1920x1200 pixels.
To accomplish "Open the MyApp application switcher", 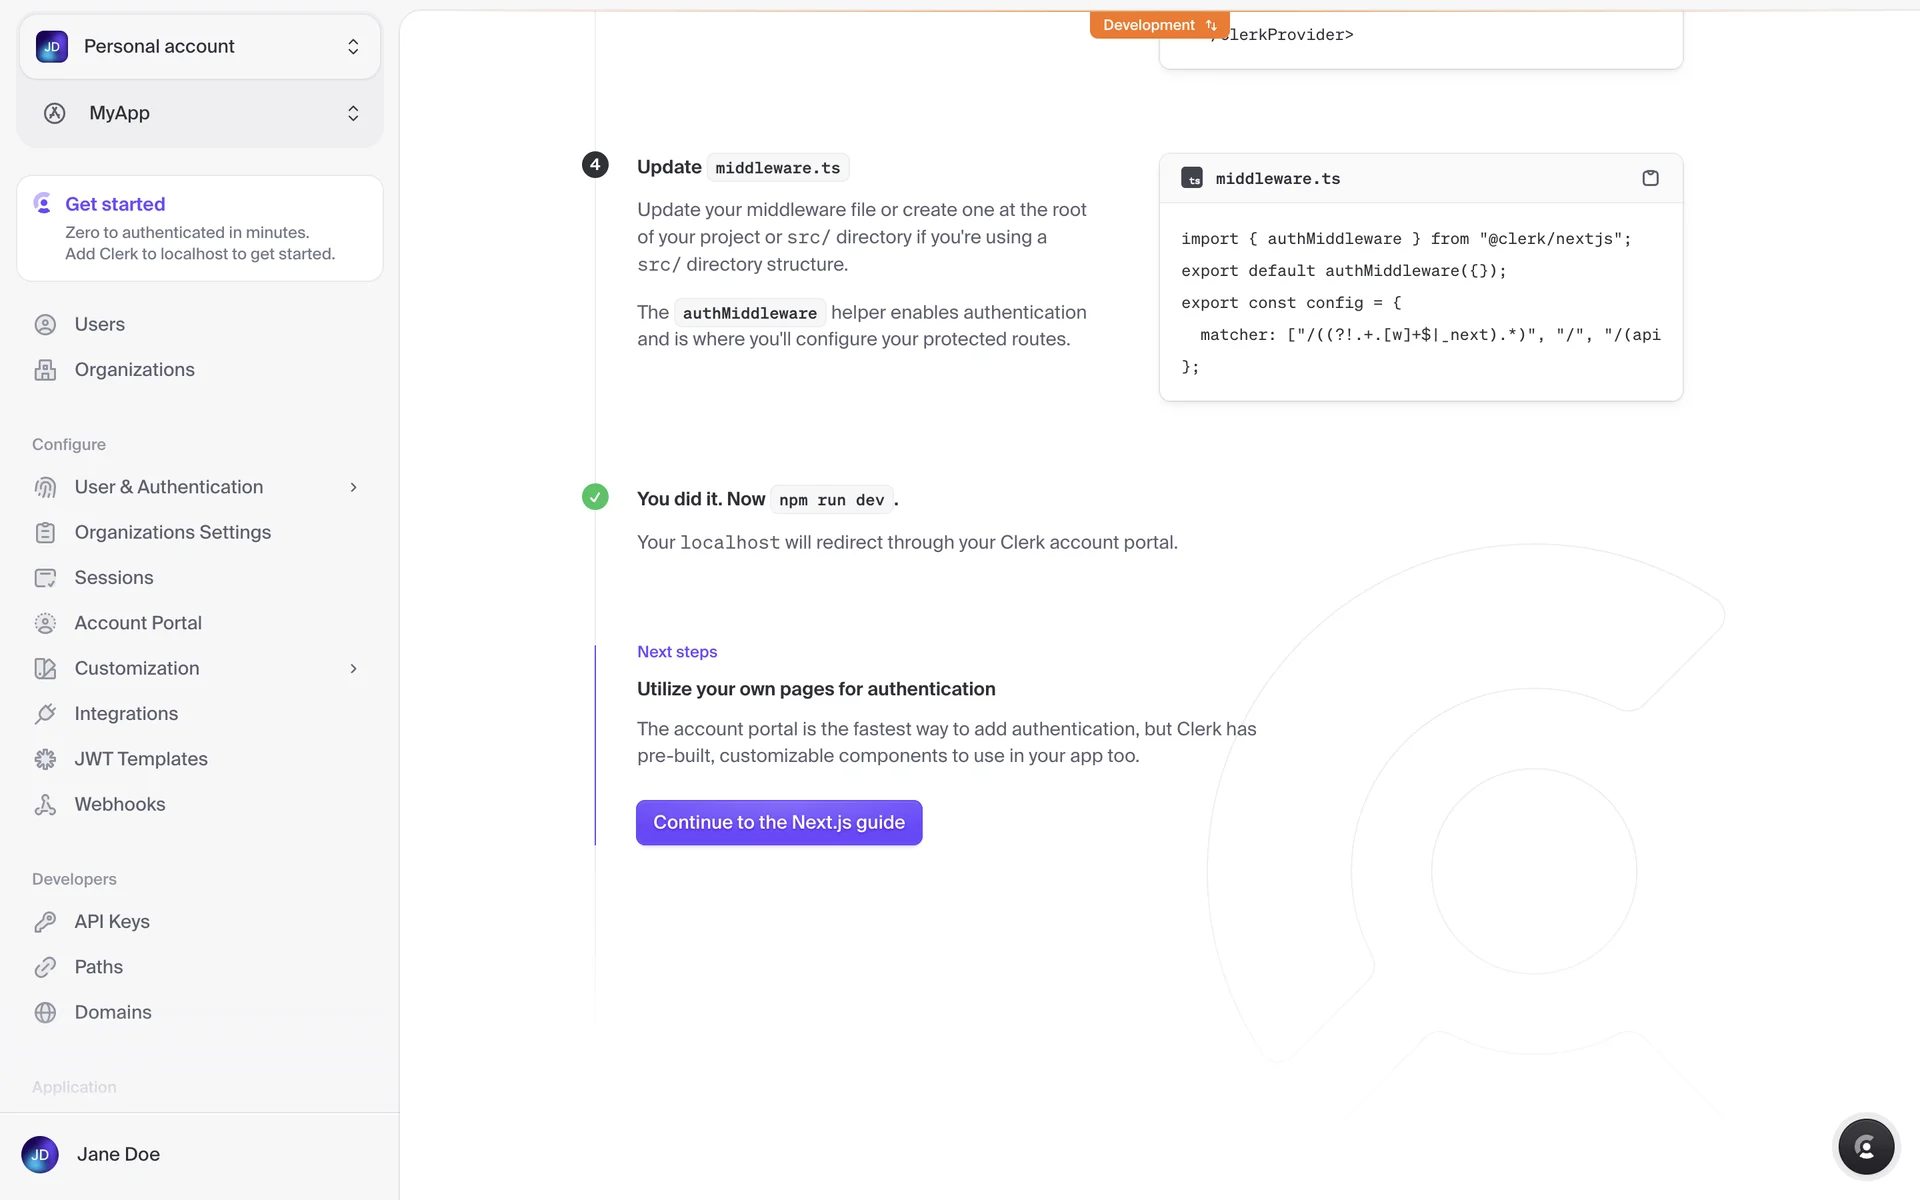I will (x=199, y=113).
